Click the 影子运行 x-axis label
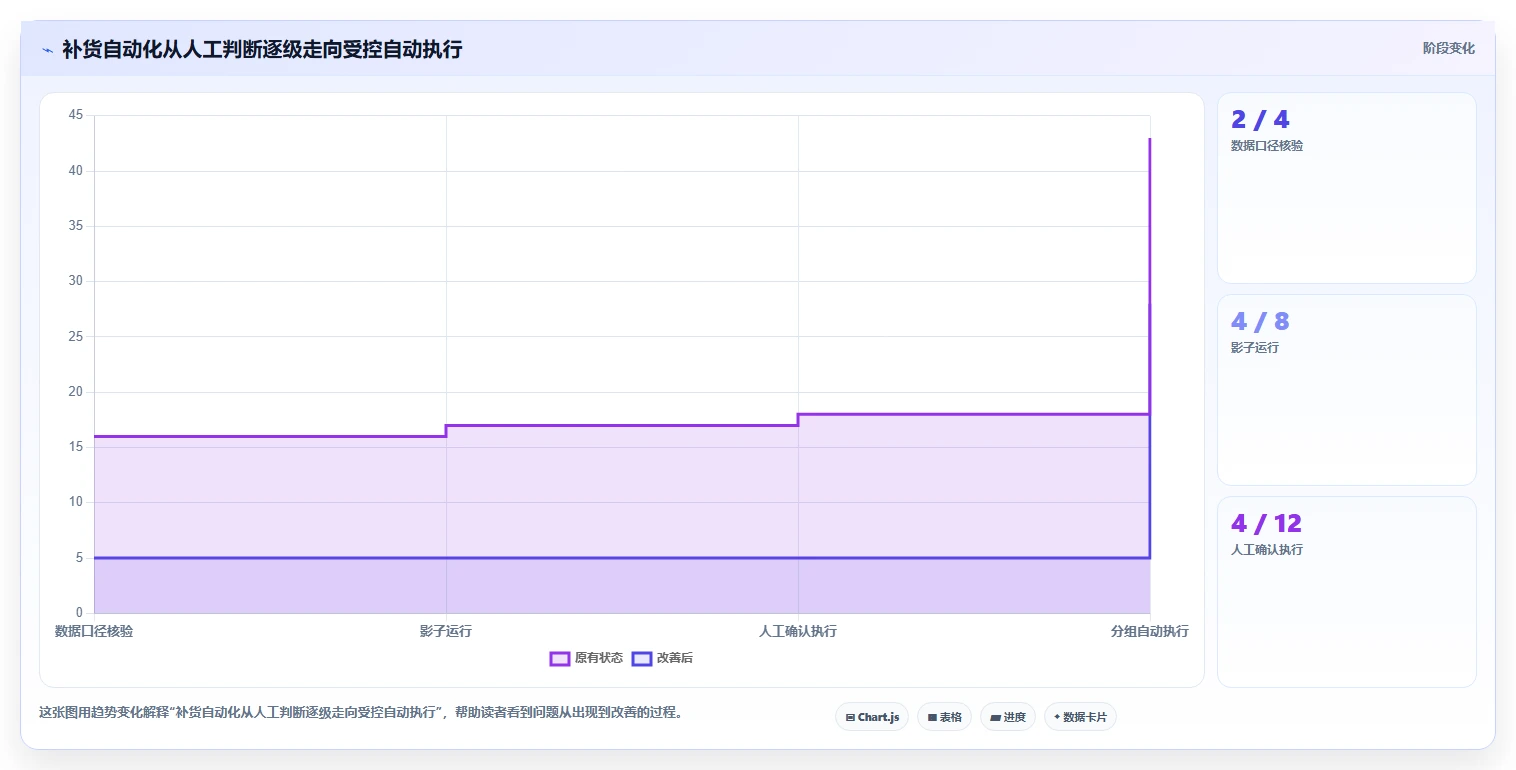The height and width of the screenshot is (770, 1516). pyautogui.click(x=446, y=632)
